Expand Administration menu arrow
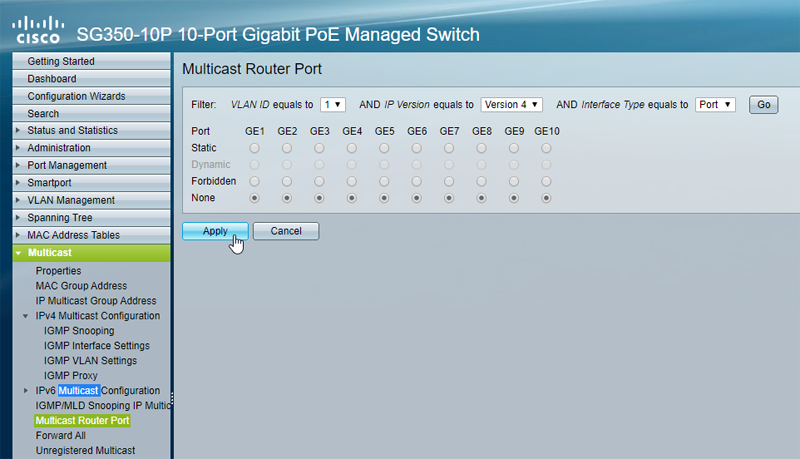This screenshot has width=800, height=459. coord(18,148)
